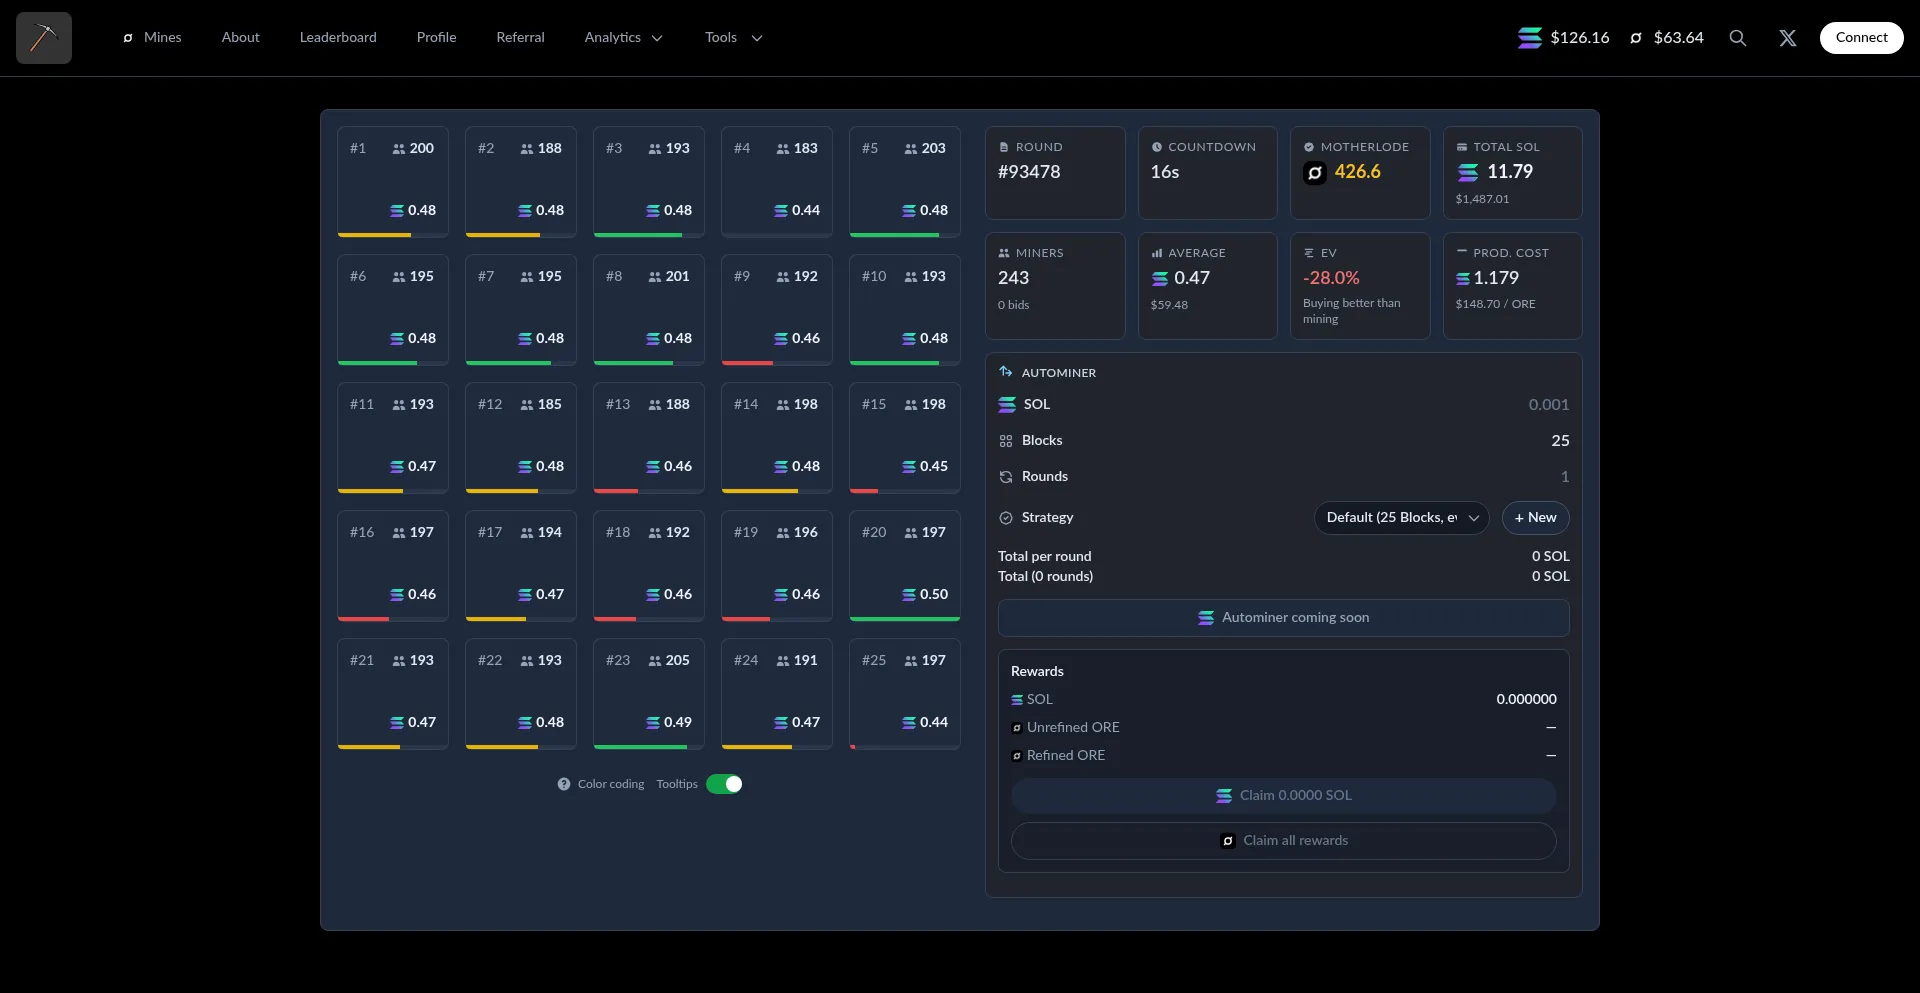
Task: Click the Color coding help icon
Action: (564, 784)
